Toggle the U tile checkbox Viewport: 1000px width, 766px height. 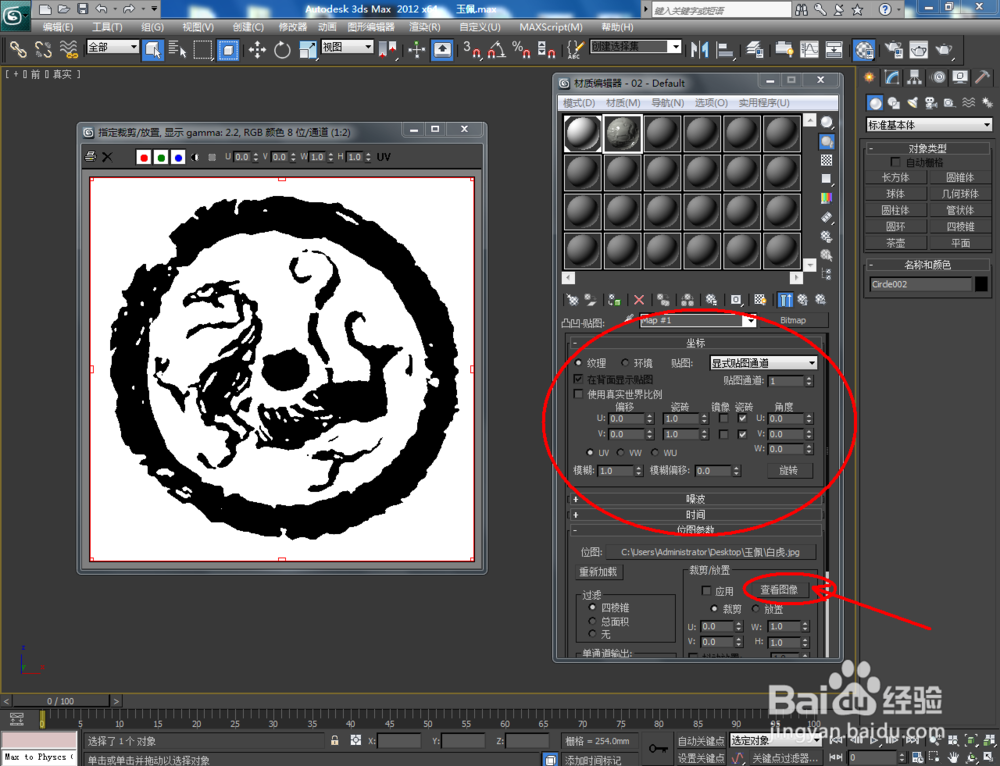pos(742,418)
